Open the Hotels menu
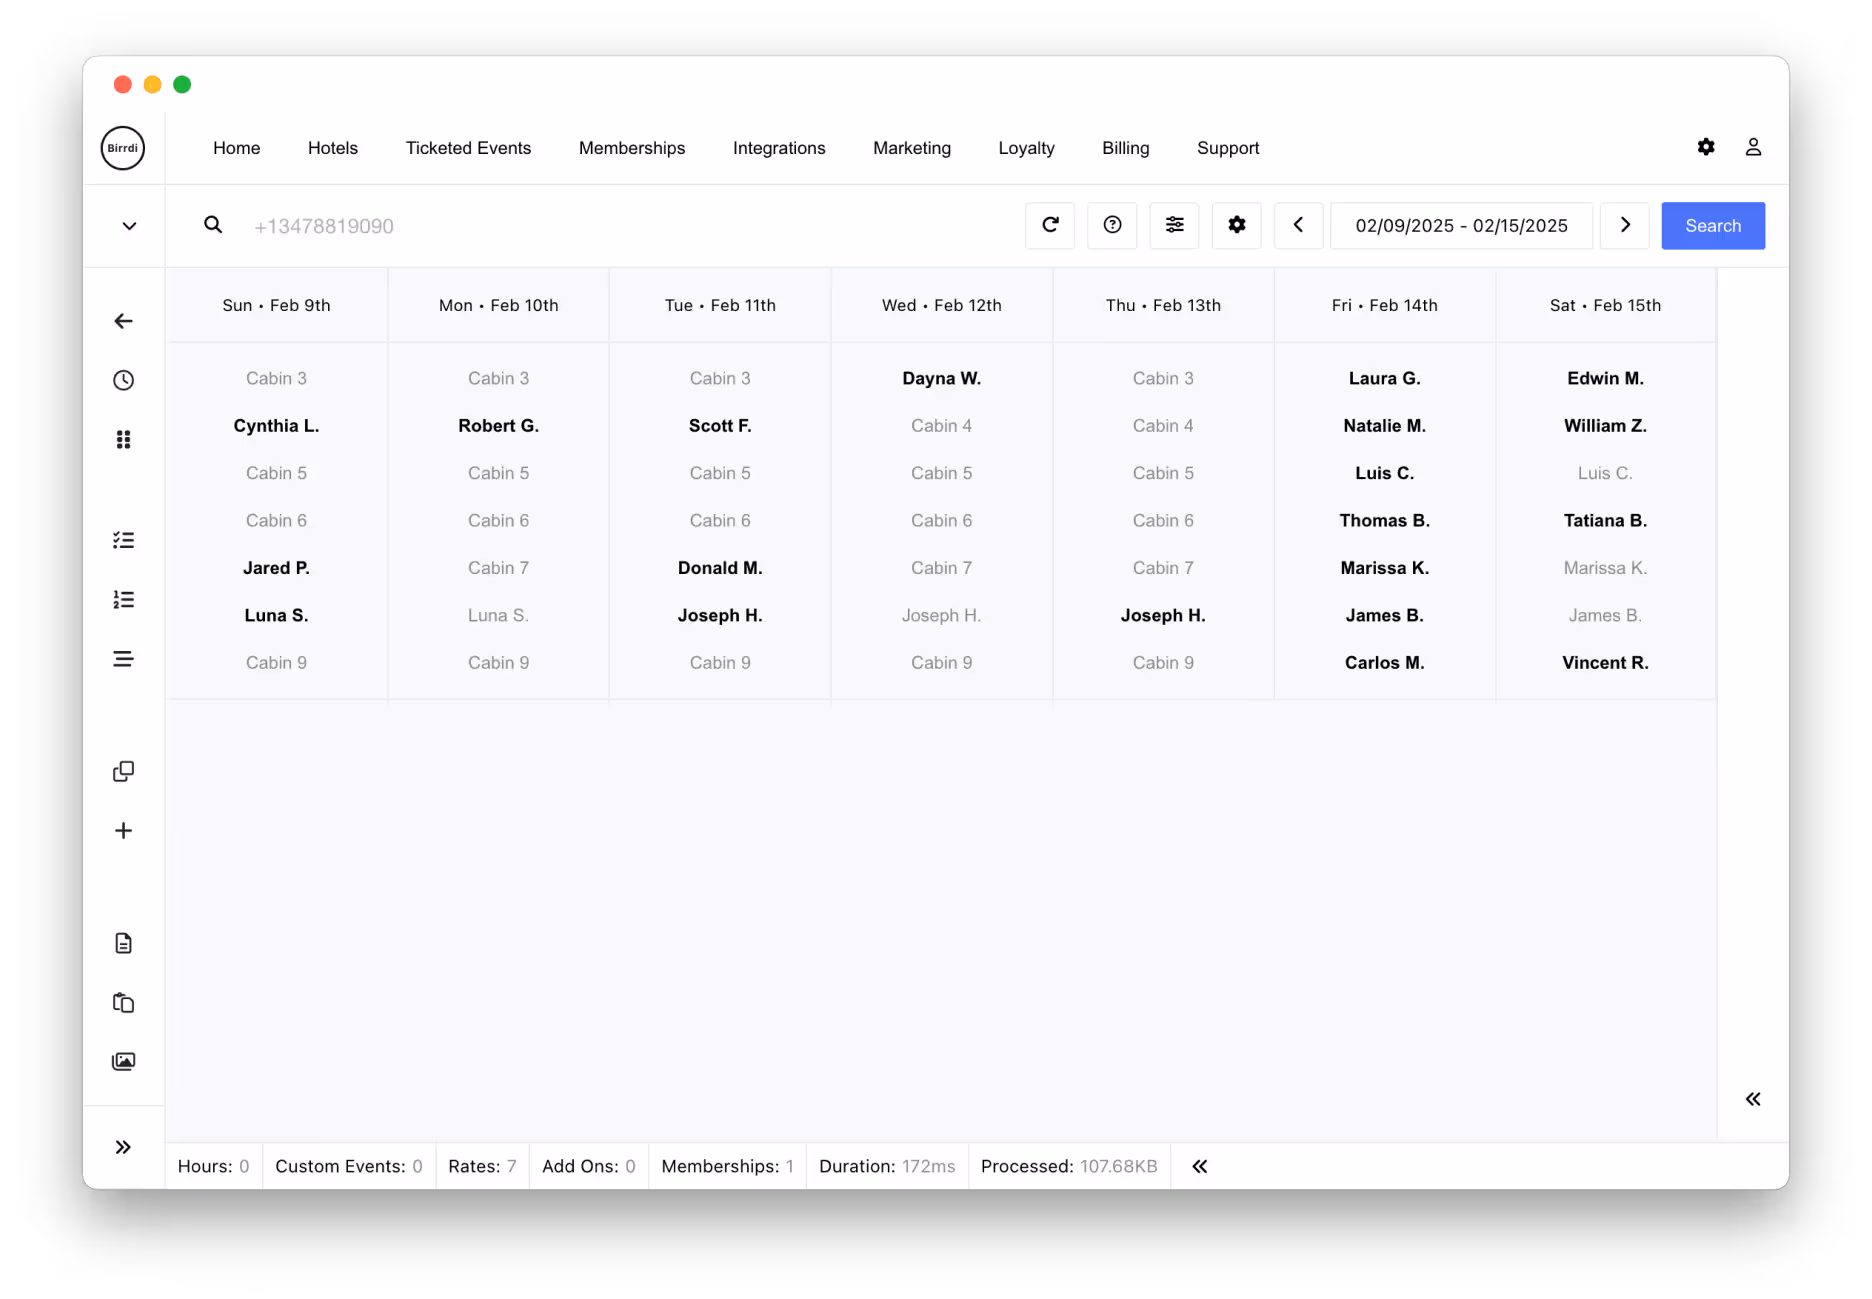The image size is (1872, 1299). 332,148
